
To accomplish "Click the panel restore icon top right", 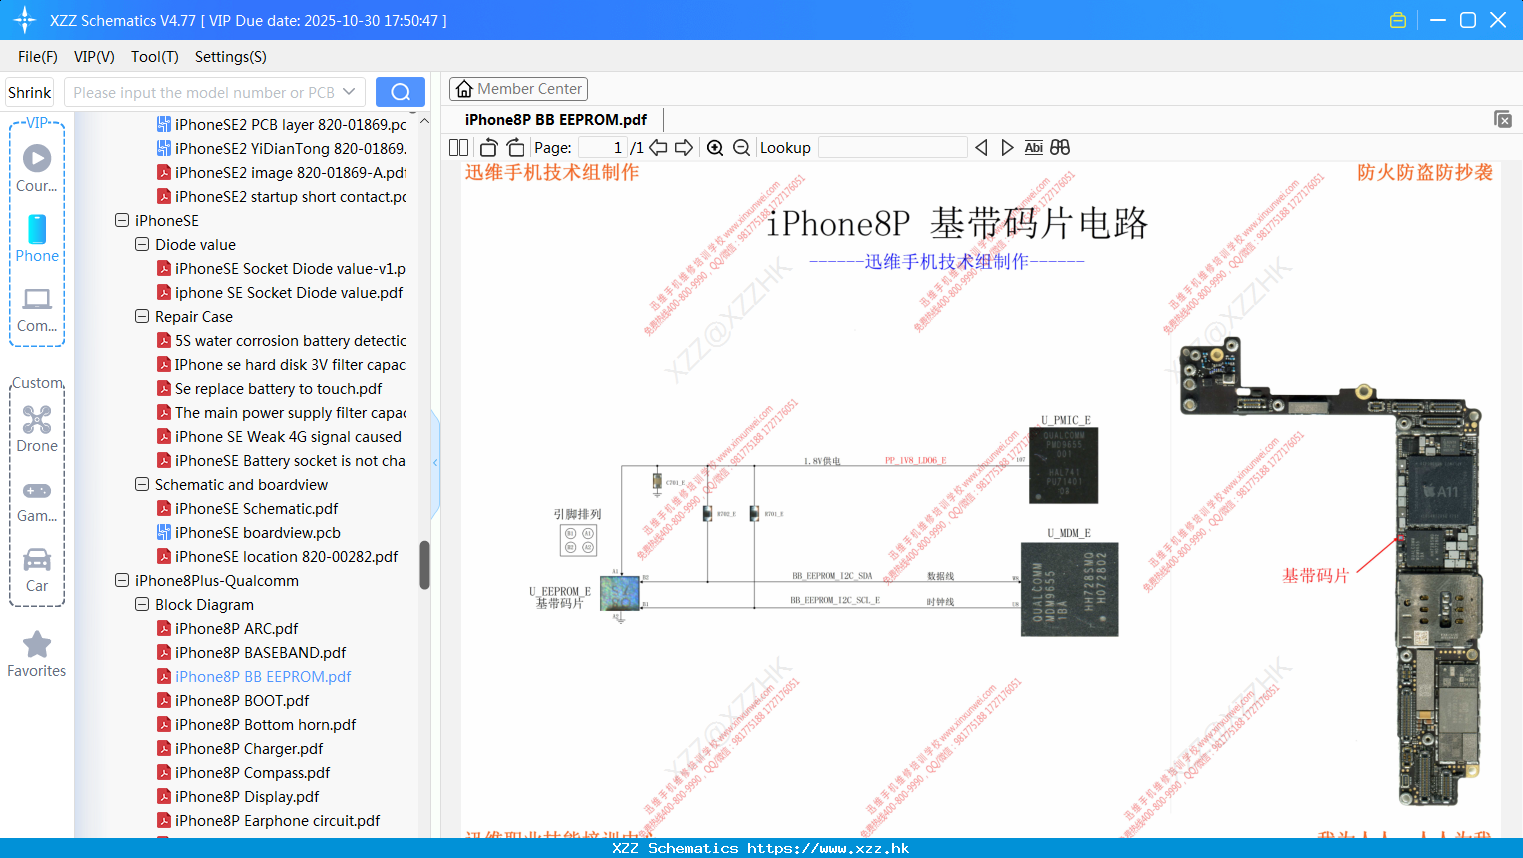I will pos(1502,119).
